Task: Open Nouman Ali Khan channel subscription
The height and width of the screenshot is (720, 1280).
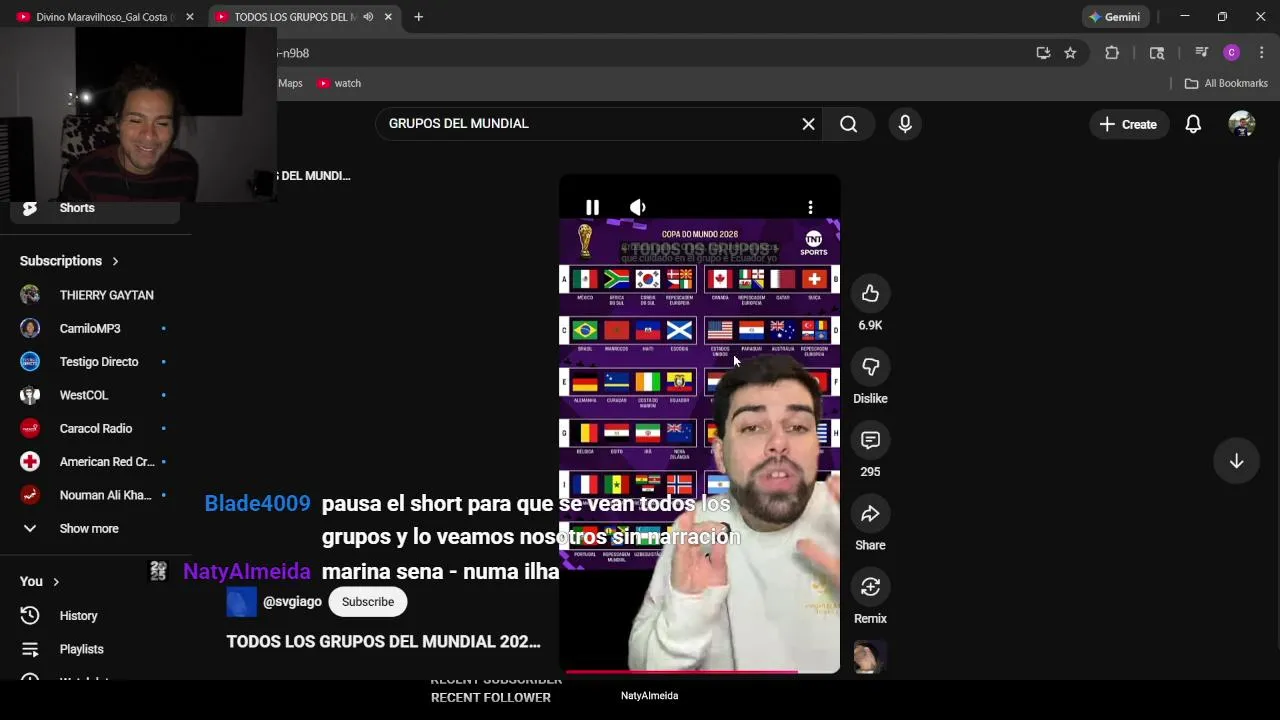Action: 95,495
